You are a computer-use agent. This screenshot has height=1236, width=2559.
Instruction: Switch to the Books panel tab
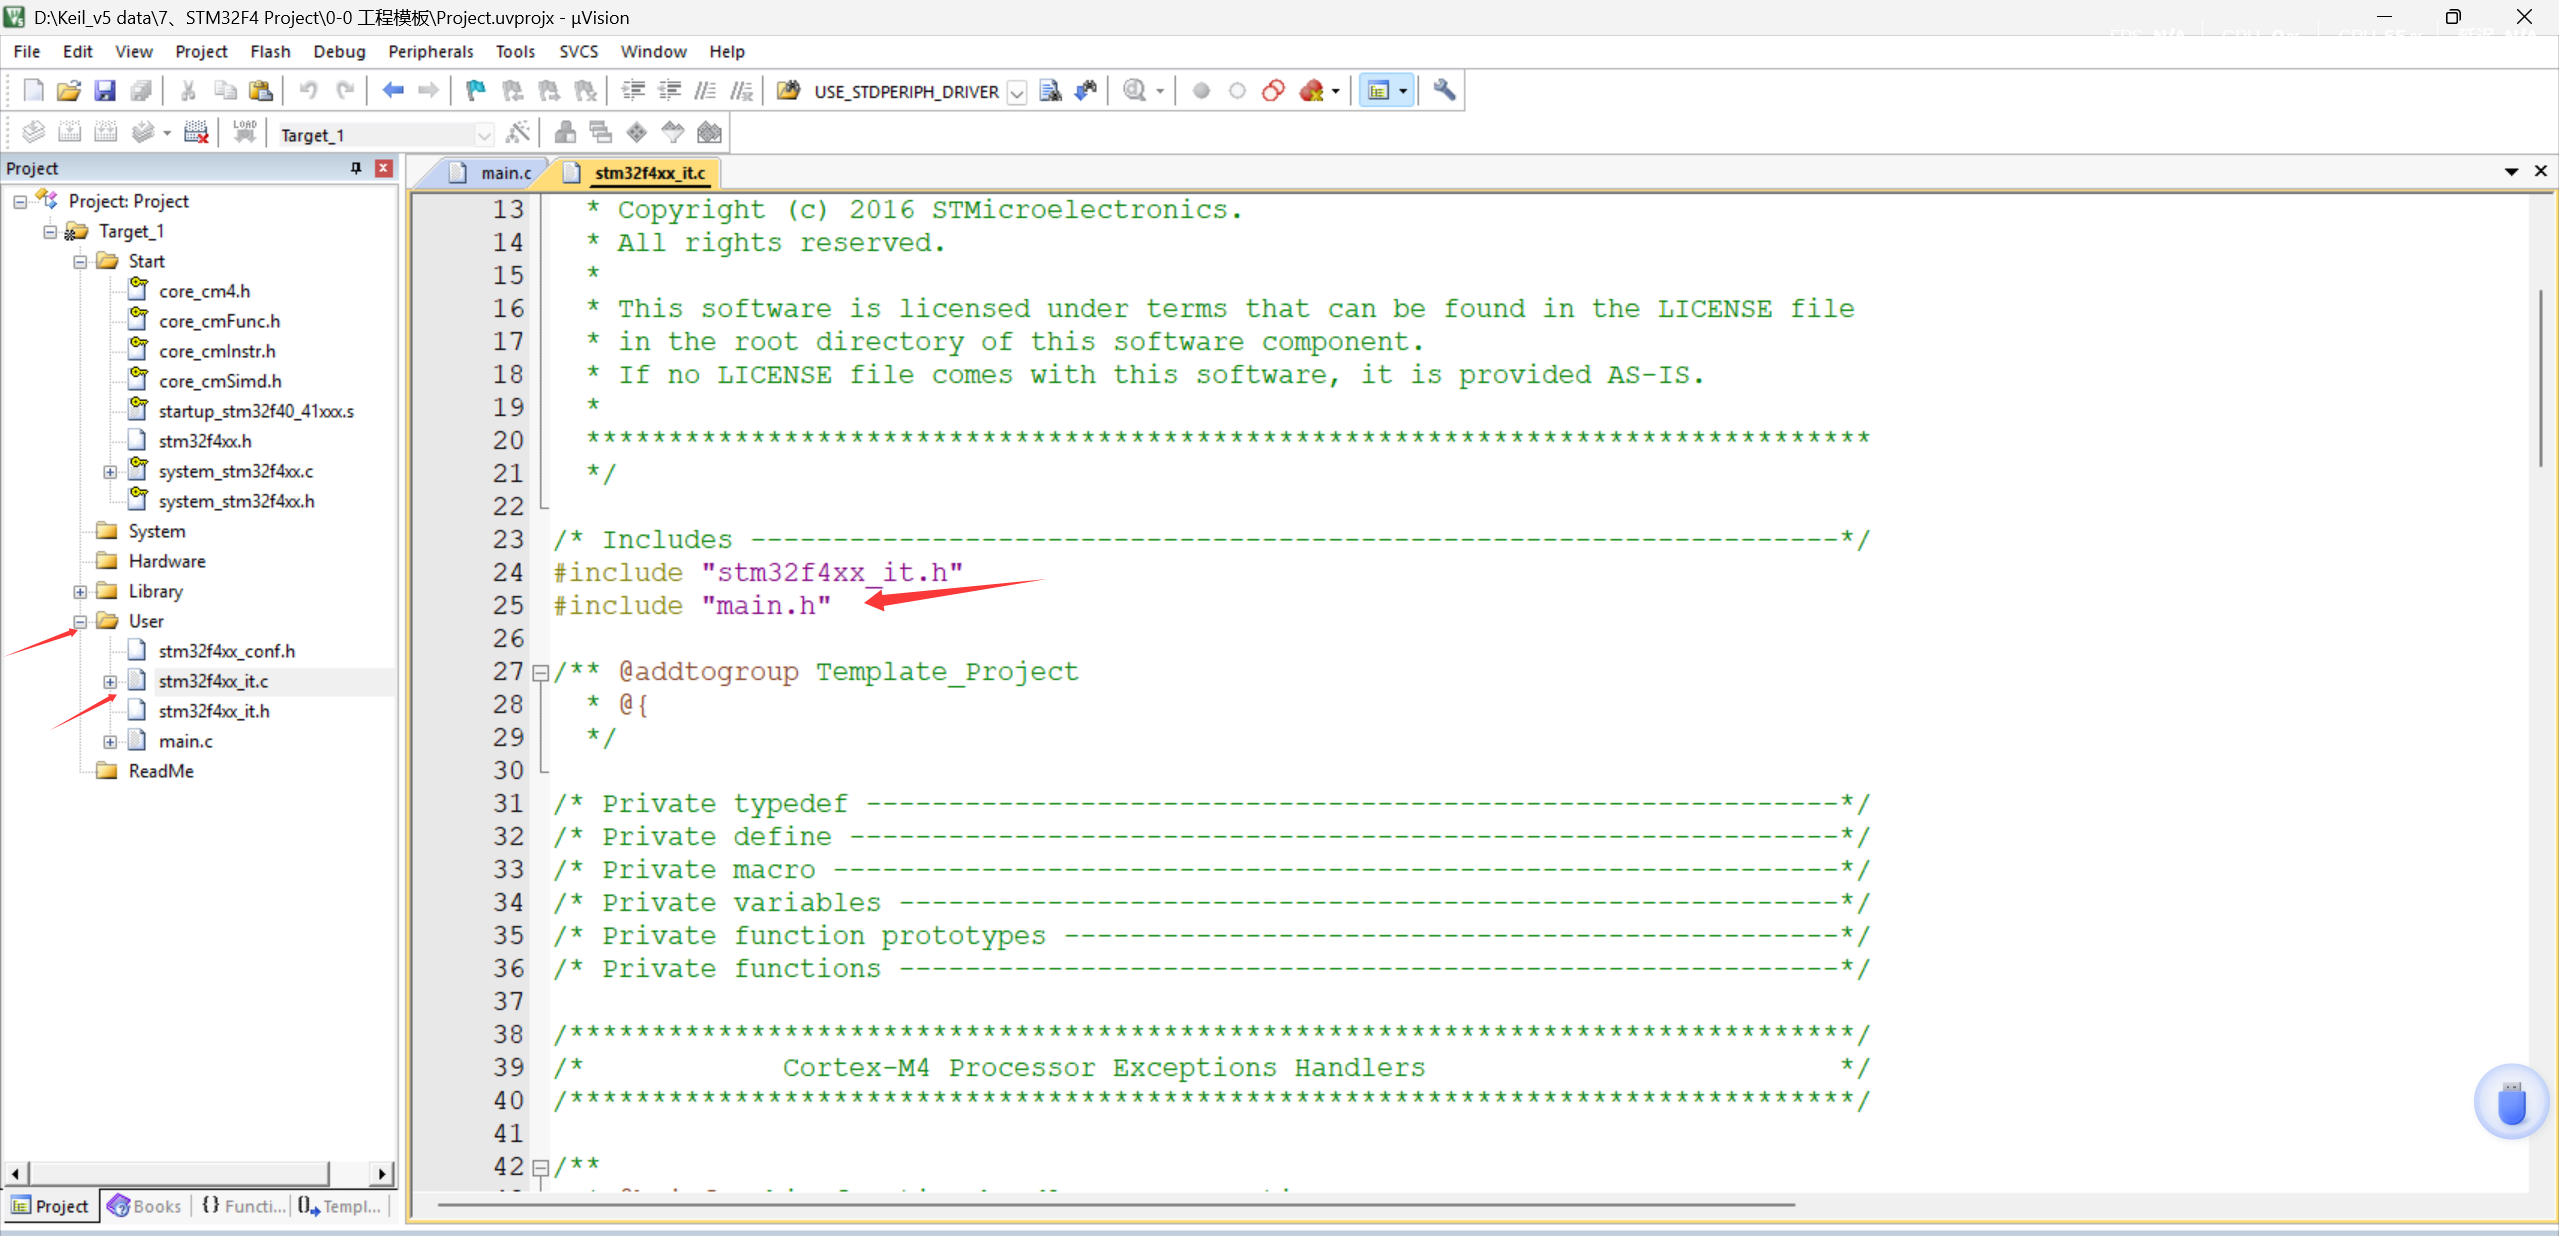pos(146,1206)
